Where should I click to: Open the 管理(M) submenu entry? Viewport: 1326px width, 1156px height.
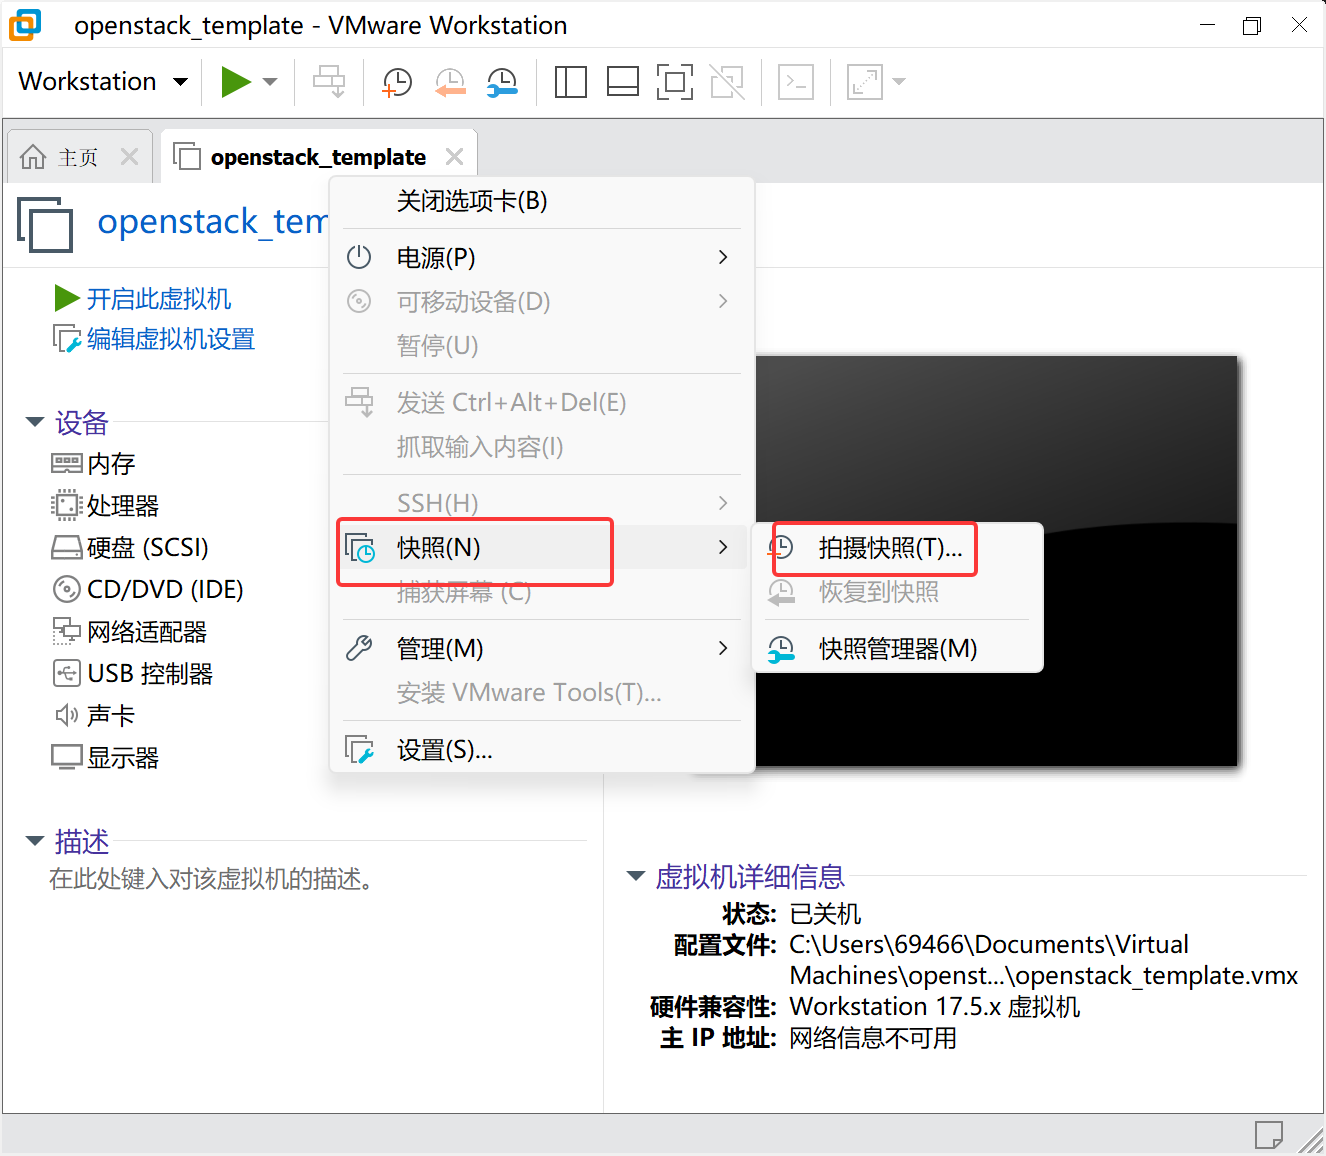542,648
